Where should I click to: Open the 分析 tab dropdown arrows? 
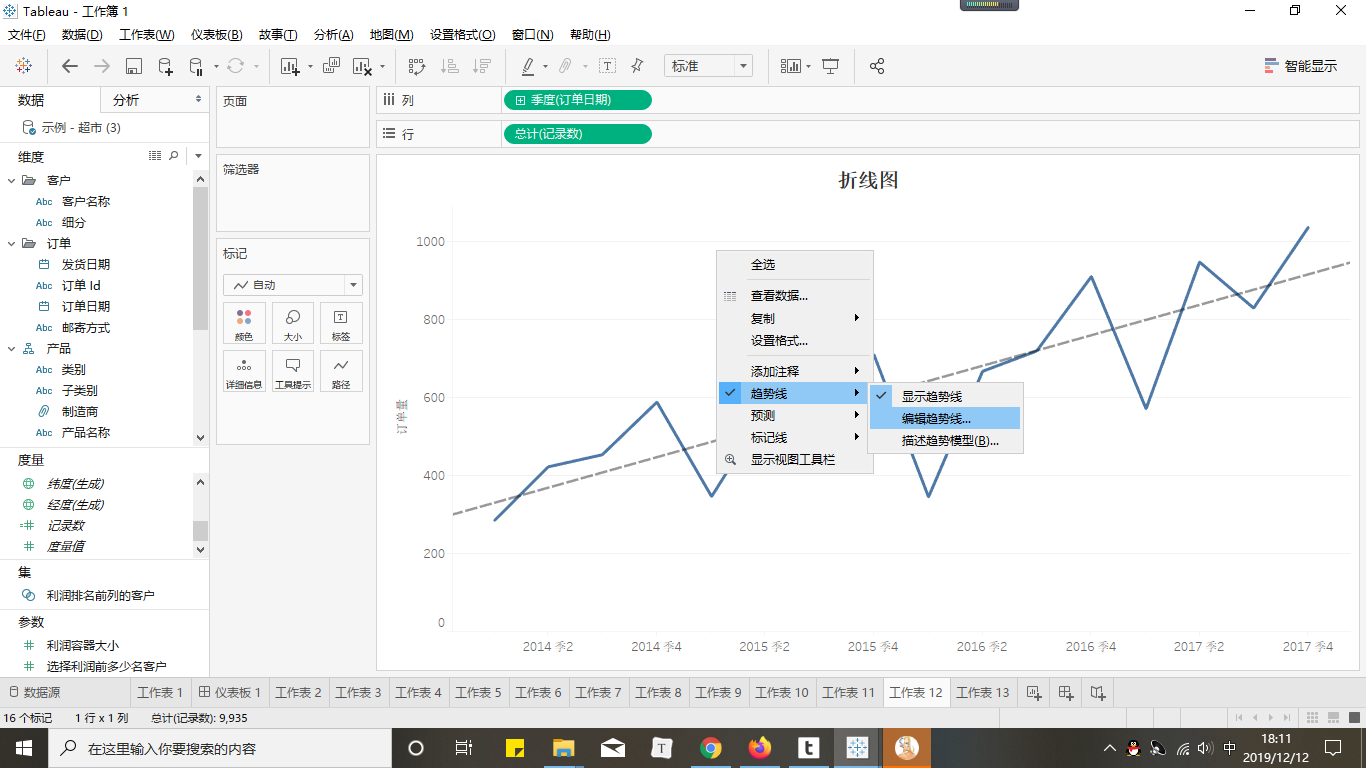[x=198, y=100]
